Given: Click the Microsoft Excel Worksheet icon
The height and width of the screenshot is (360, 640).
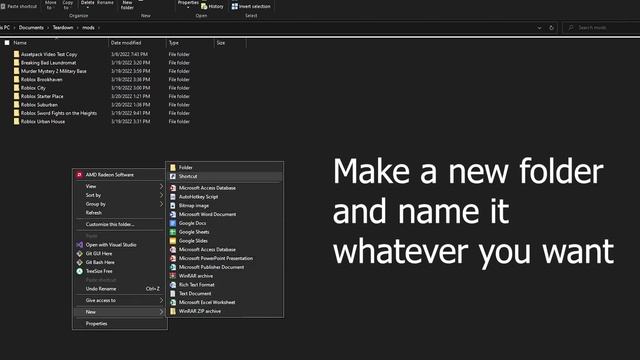Looking at the screenshot, I should coord(173,302).
